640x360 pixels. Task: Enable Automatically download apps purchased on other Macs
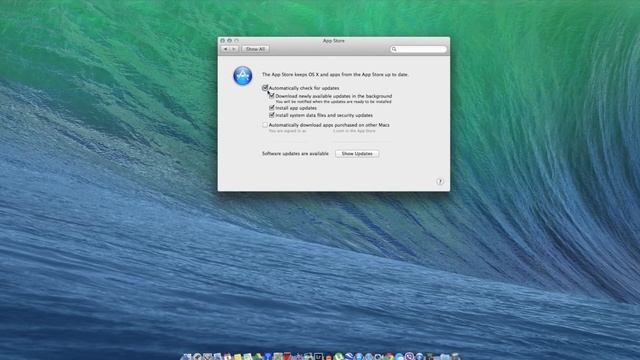point(265,125)
